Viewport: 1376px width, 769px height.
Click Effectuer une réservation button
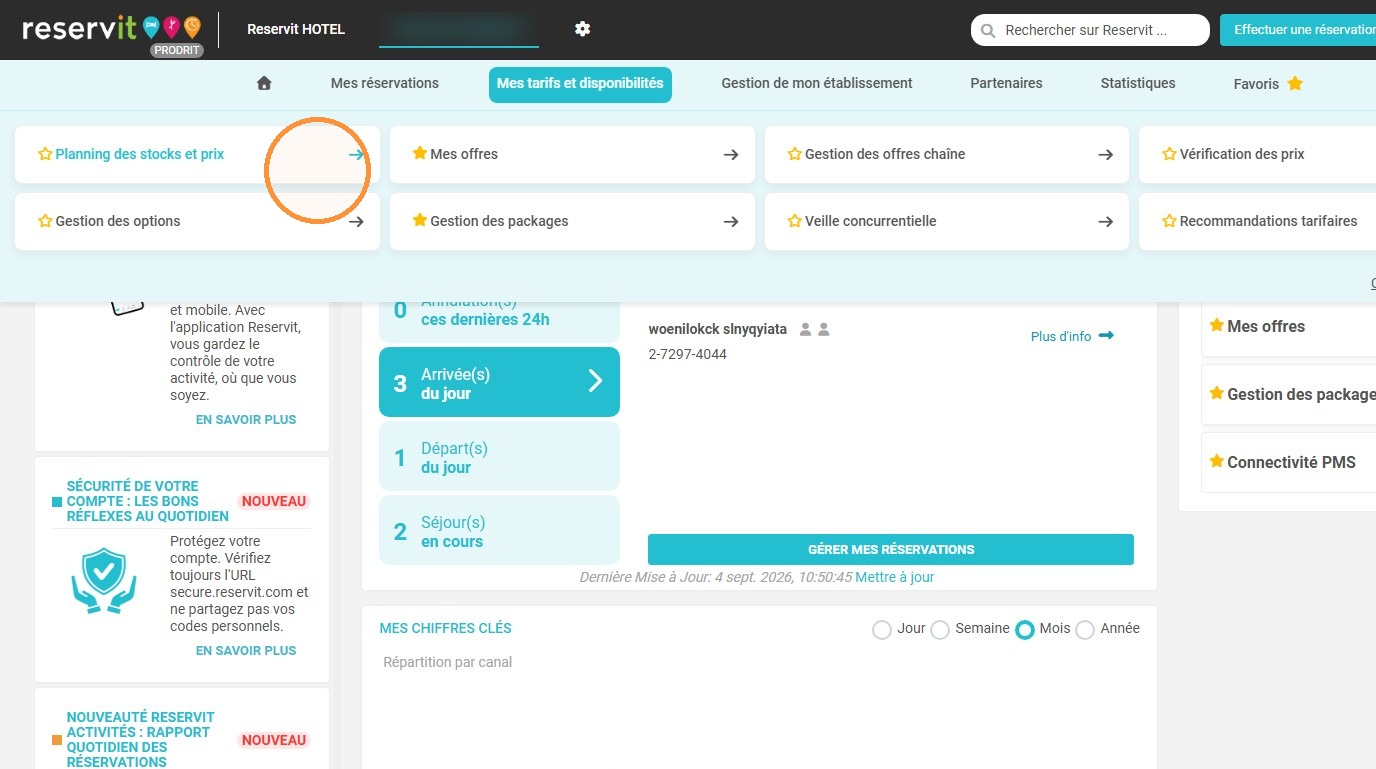[1298, 30]
